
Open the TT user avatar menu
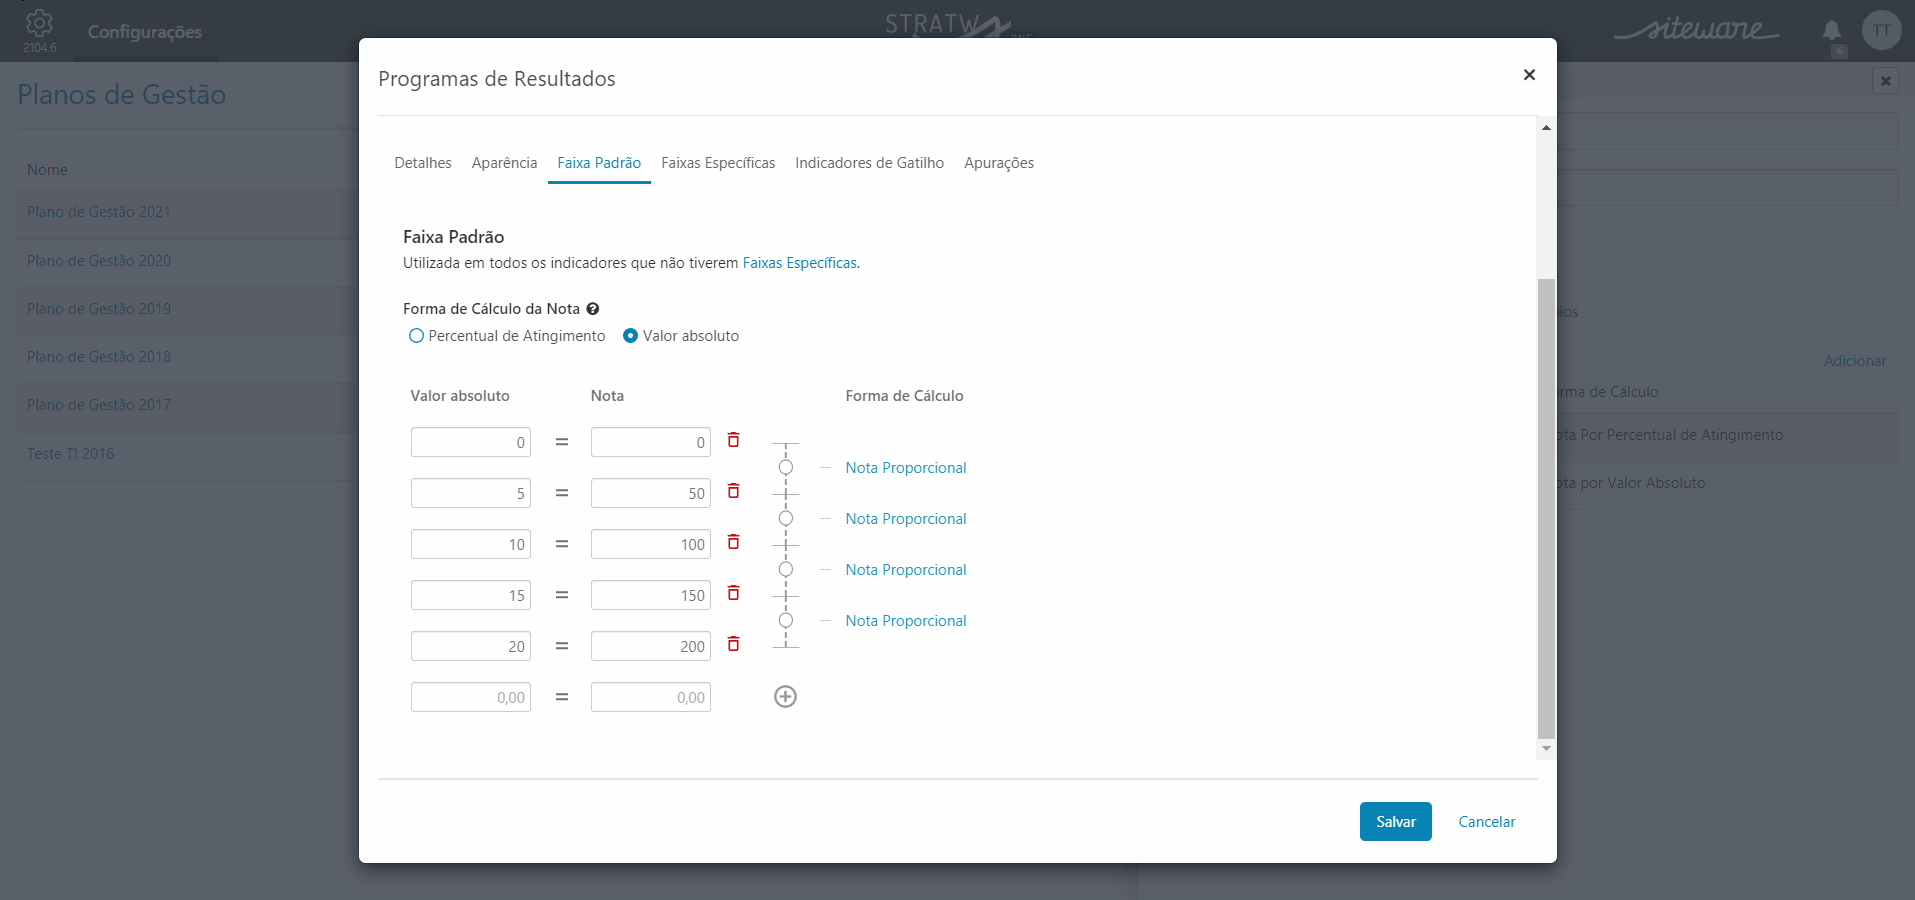[1881, 30]
